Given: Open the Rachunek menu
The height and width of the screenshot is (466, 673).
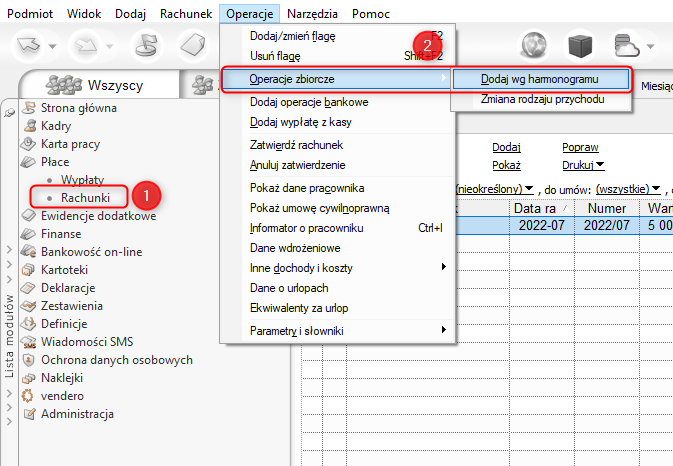Looking at the screenshot, I should pos(186,14).
